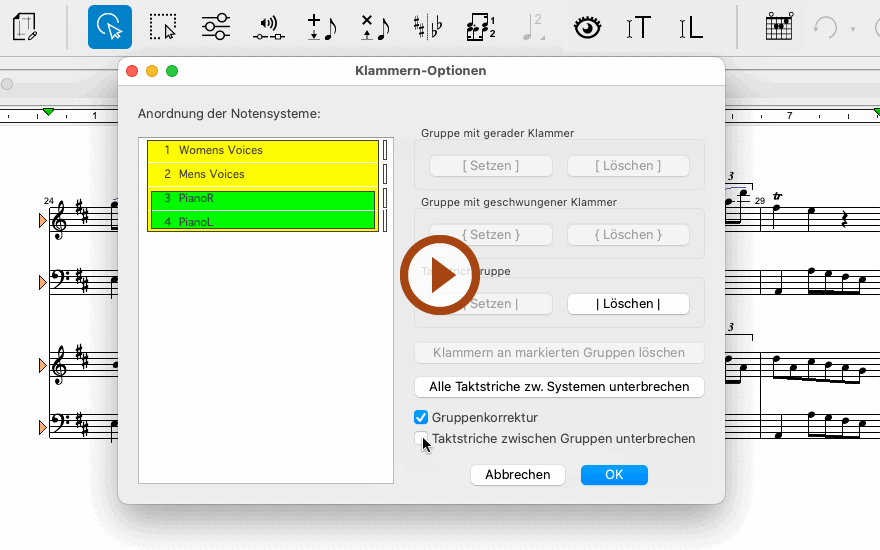Click Alle Taktstriche zw. Systemen unterbrechen
The image size is (880, 550).
[559, 386]
